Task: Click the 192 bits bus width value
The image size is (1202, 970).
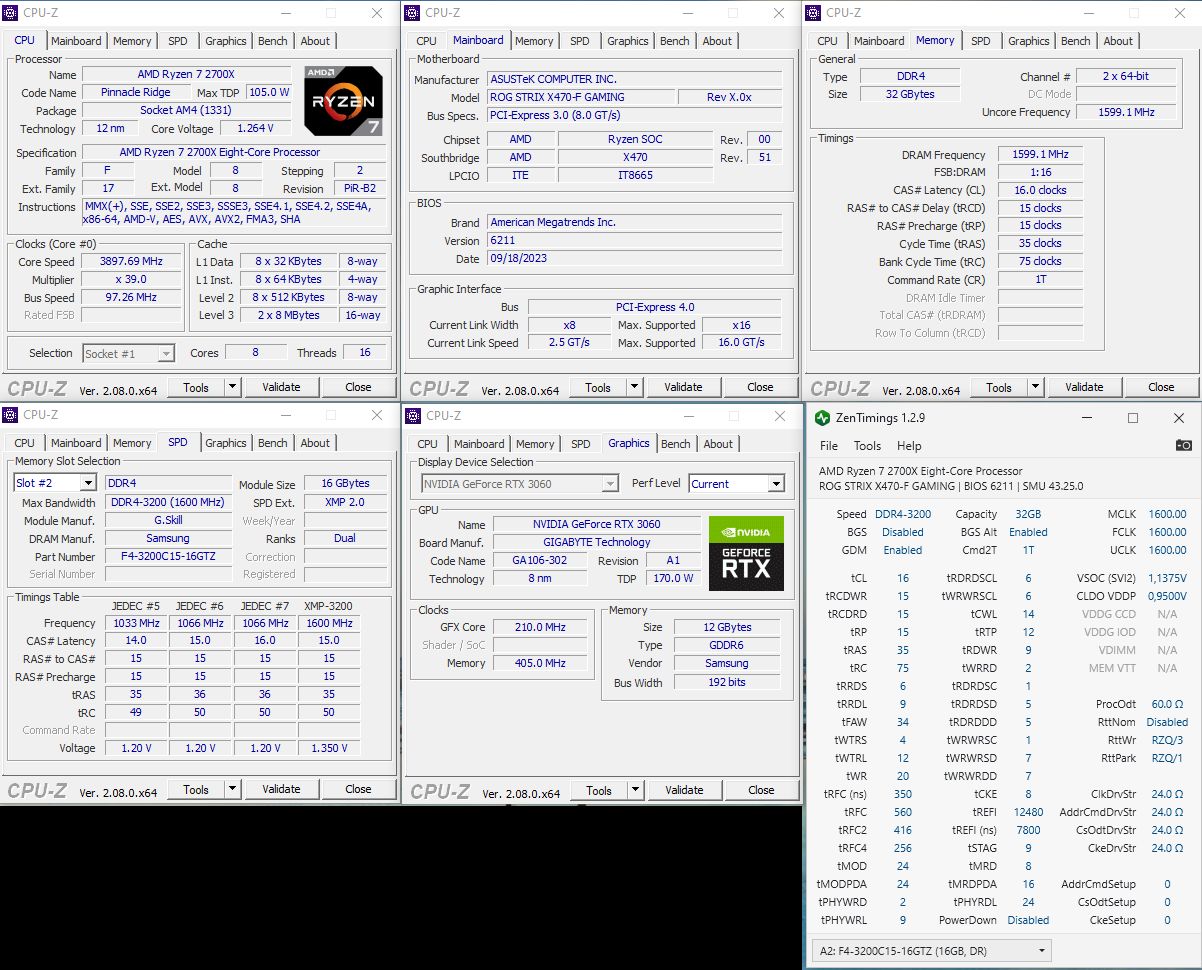Action: tap(727, 683)
